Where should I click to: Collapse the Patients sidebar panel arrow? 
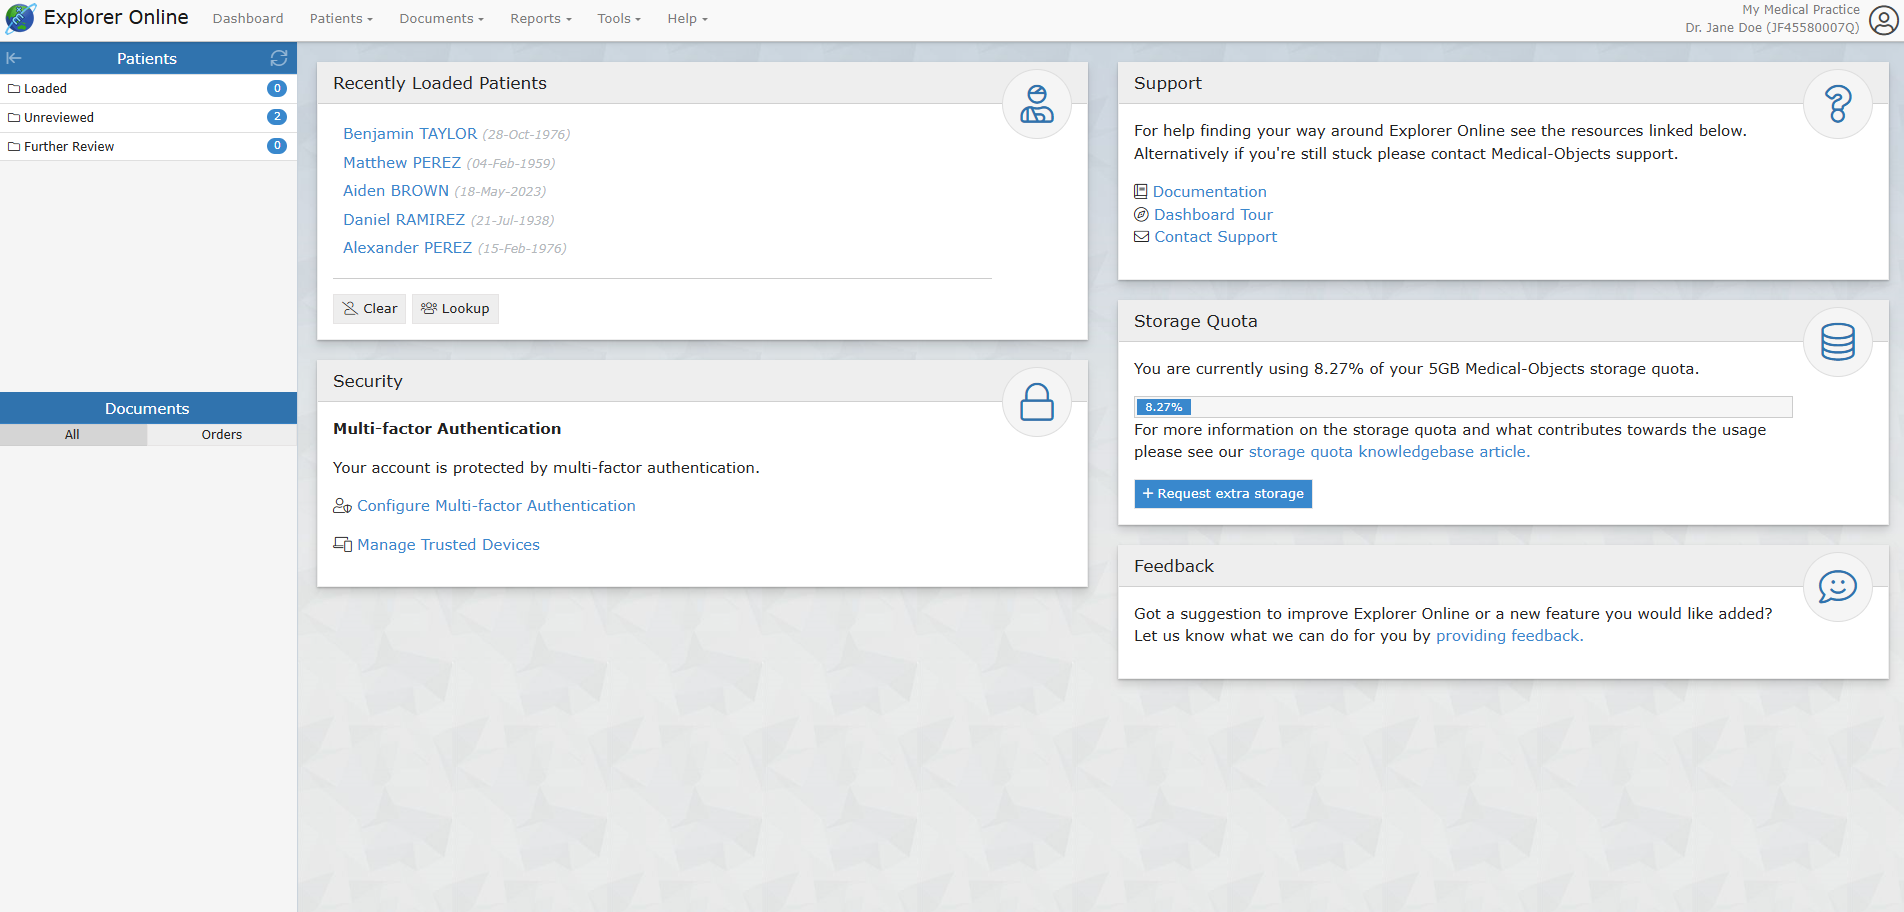coord(14,58)
